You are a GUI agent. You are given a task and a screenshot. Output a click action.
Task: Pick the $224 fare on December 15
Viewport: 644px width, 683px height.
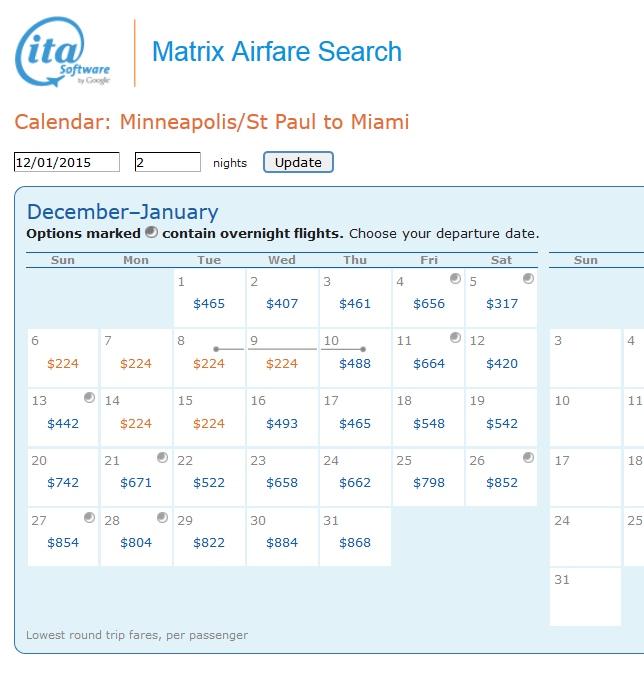(x=209, y=424)
